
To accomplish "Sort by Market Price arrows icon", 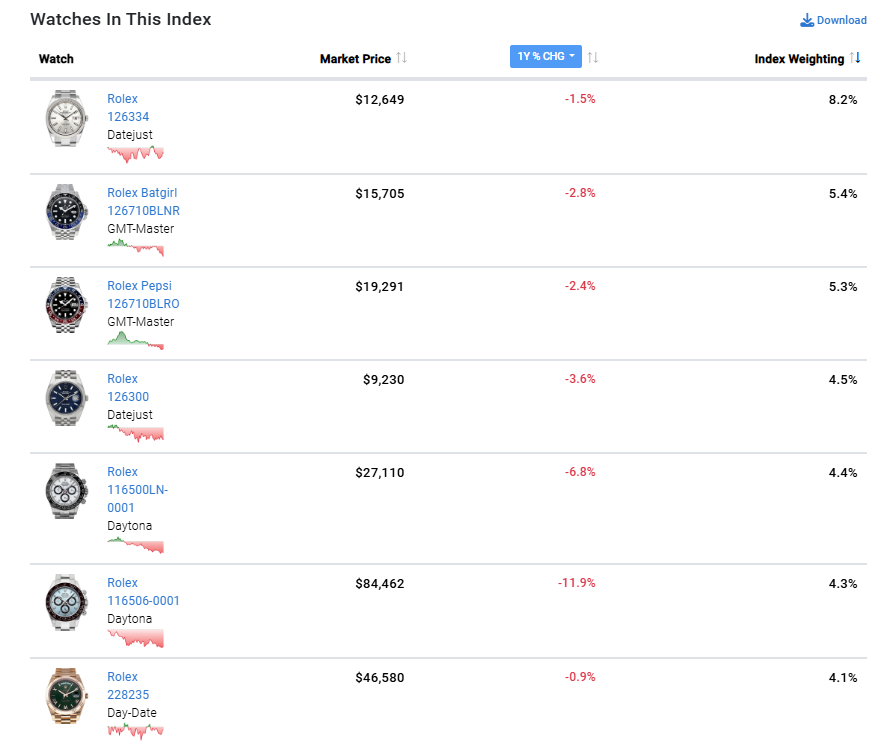I will (402, 58).
